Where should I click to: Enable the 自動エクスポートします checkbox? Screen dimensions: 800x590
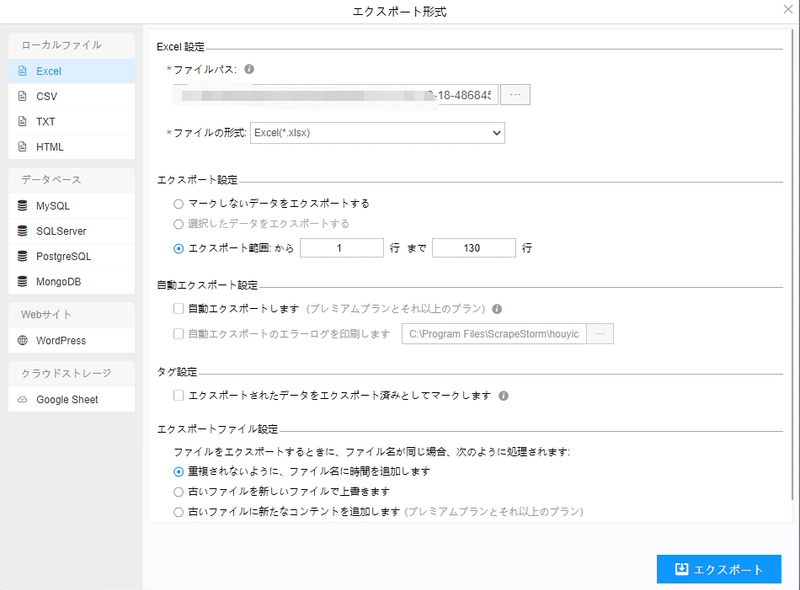[178, 309]
